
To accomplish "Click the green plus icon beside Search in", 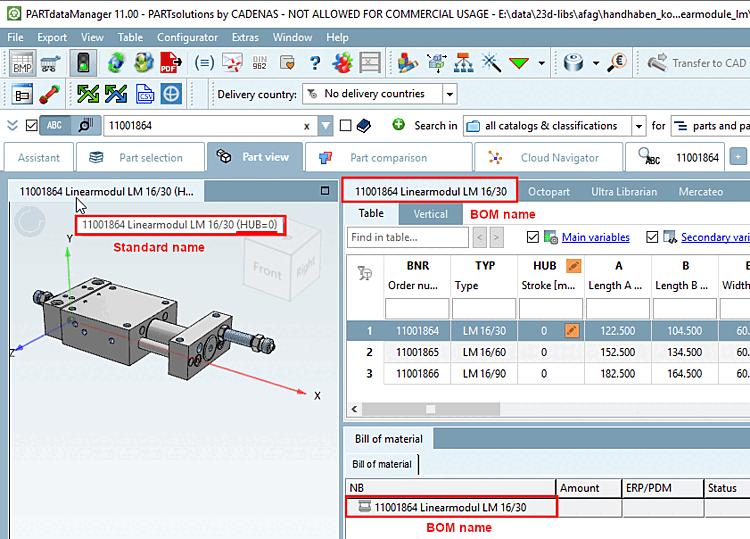I will point(398,125).
